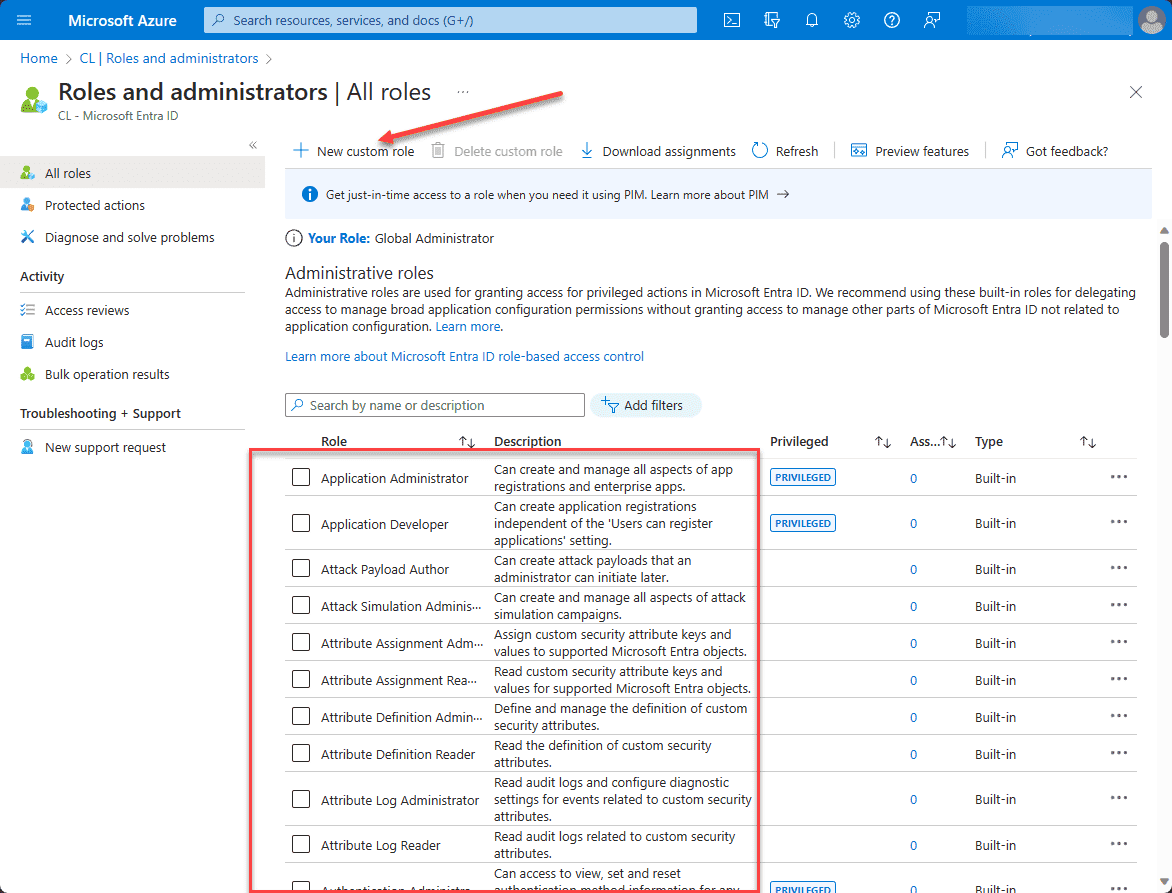Click the CL | Roles and administrators breadcrumb
This screenshot has height=893, width=1172.
click(169, 58)
